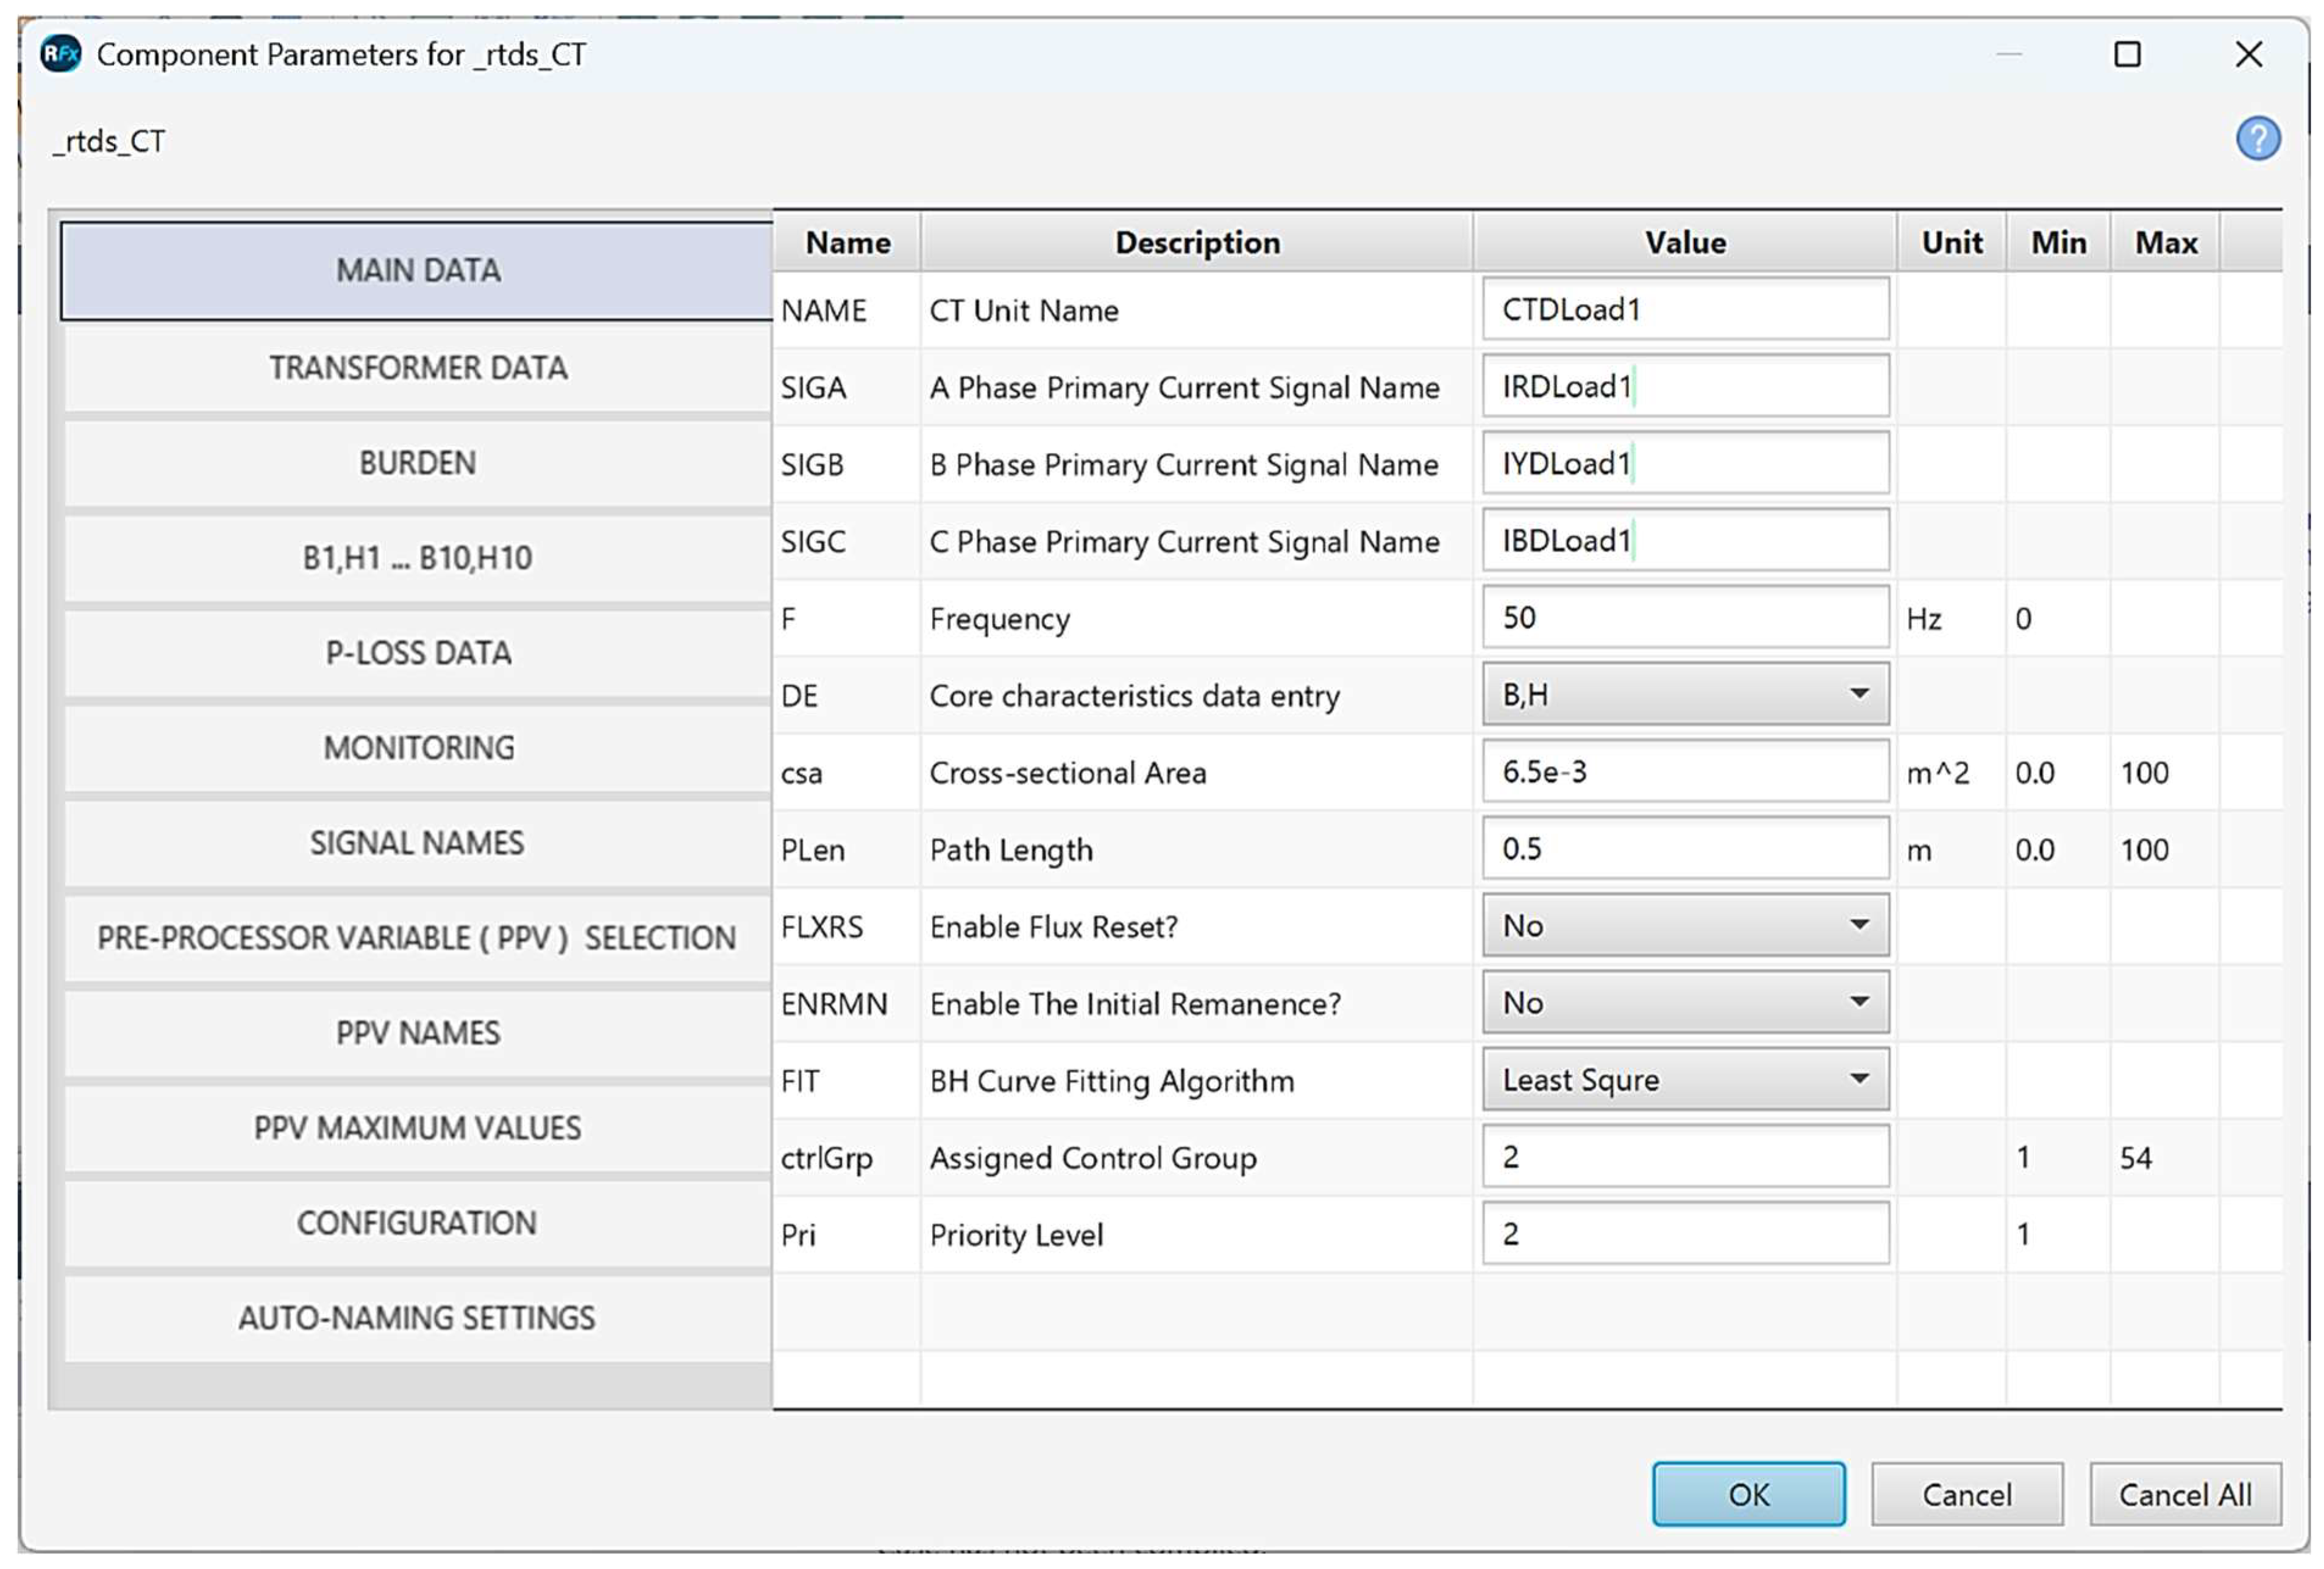The image size is (2324, 1569).
Task: Open the BURDEN tab
Action: coord(418,463)
